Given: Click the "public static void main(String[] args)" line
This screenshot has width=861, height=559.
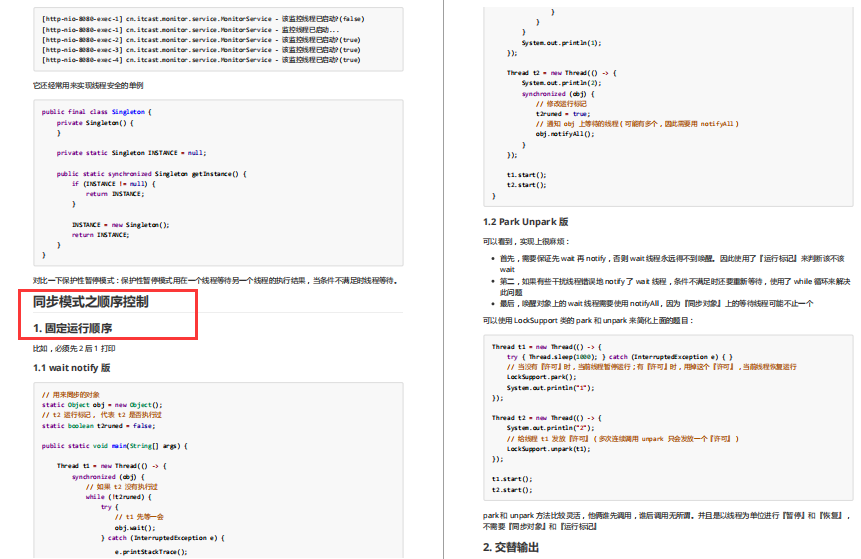Looking at the screenshot, I should tap(115, 446).
